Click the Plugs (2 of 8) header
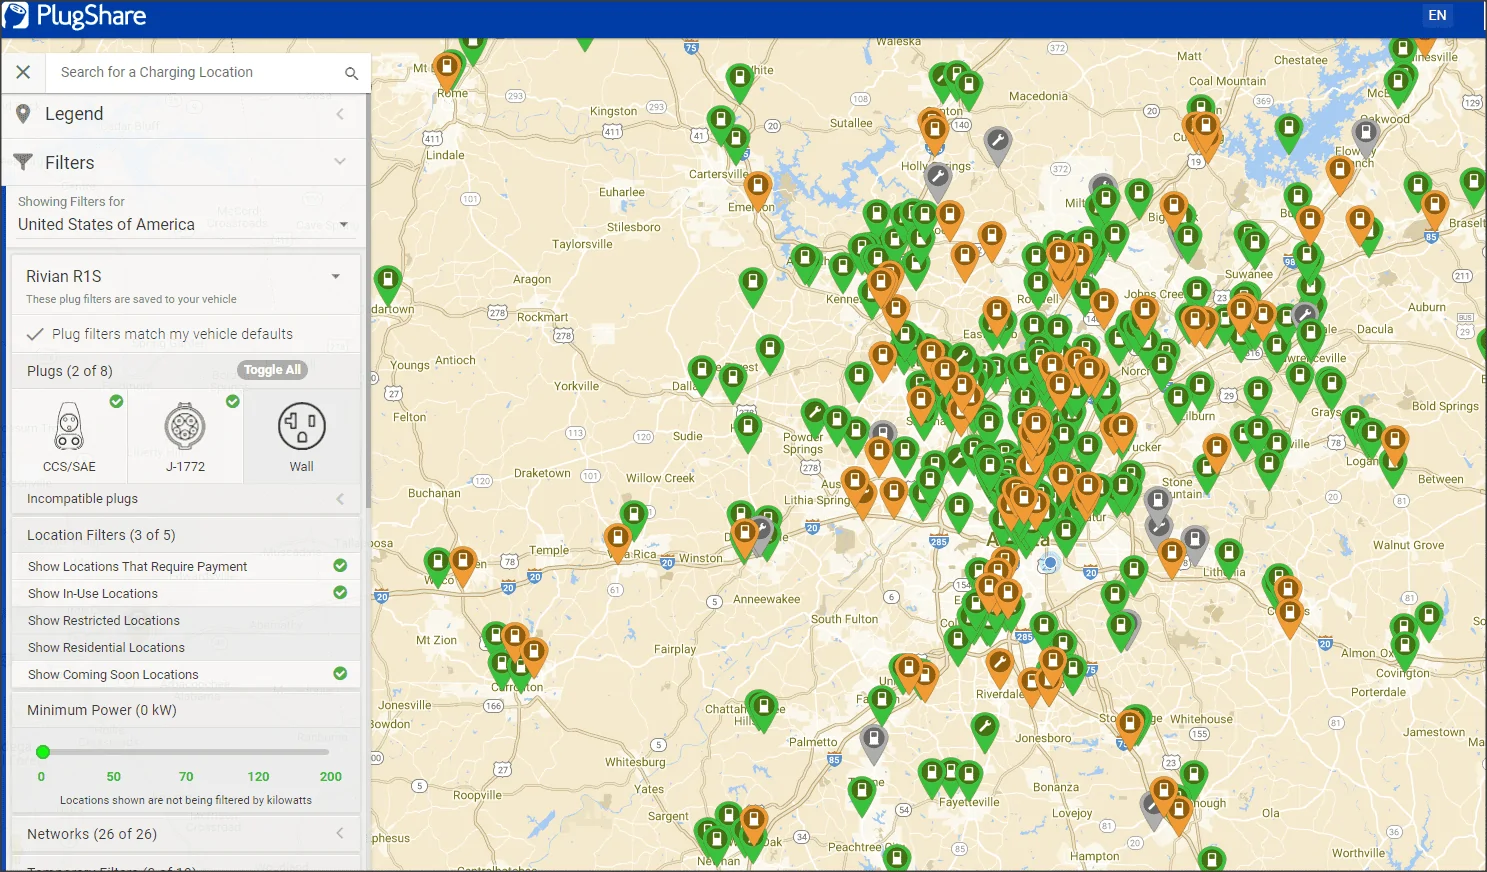This screenshot has width=1487, height=872. coord(70,371)
